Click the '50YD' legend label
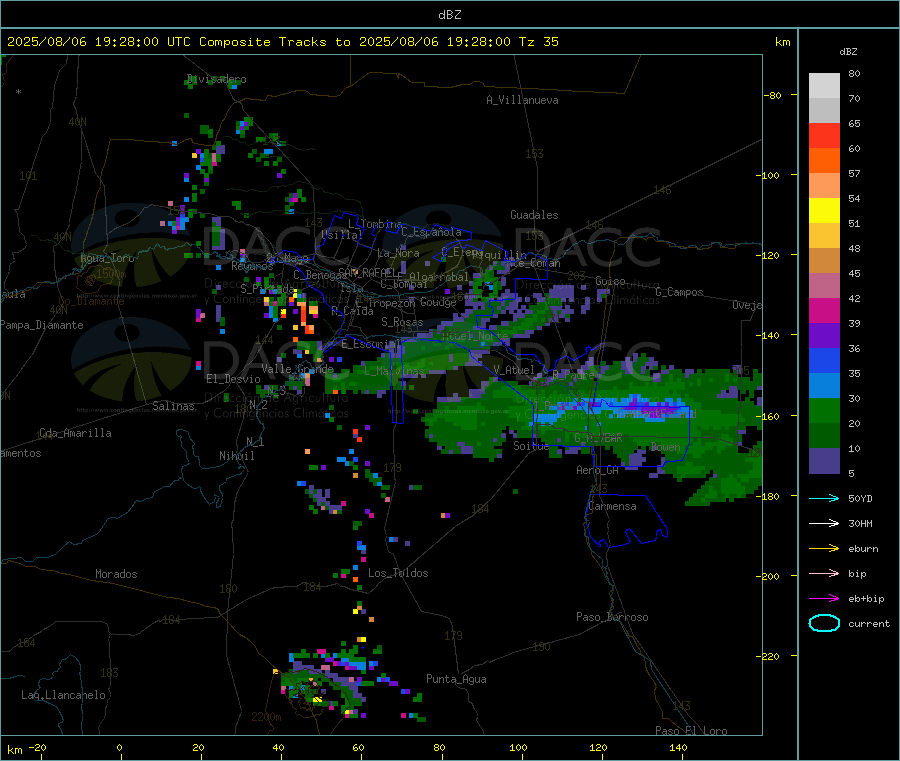Image resolution: width=900 pixels, height=761 pixels. coord(860,498)
